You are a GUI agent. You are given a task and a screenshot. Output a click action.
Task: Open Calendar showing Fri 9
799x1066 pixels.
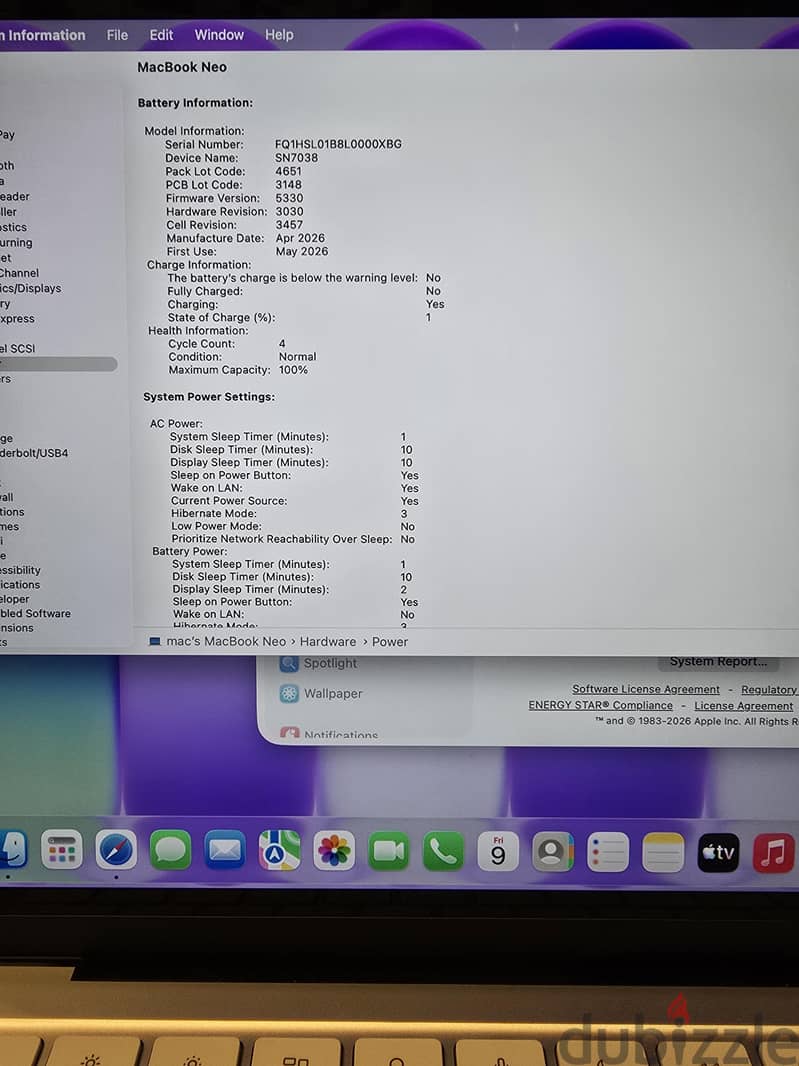click(x=498, y=851)
